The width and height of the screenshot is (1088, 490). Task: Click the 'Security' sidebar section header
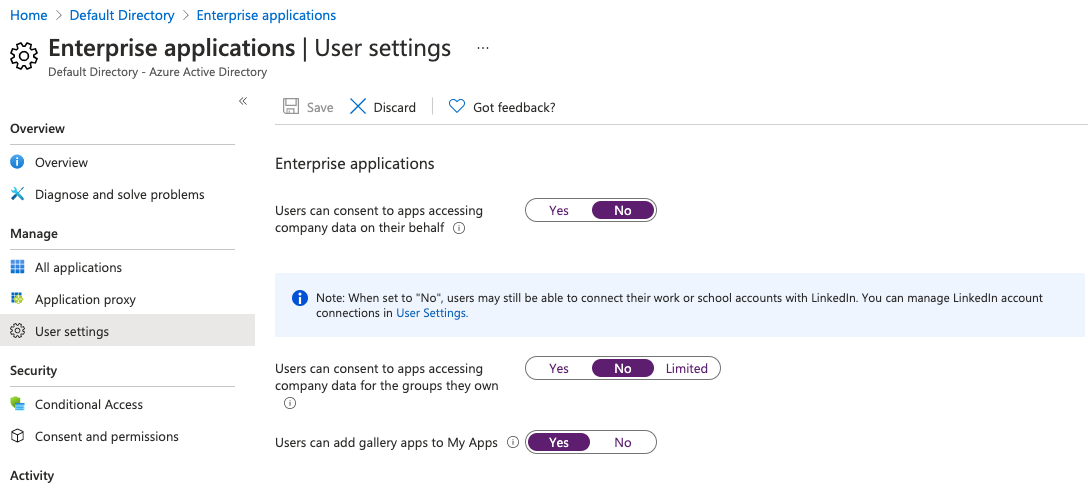tap(33, 370)
